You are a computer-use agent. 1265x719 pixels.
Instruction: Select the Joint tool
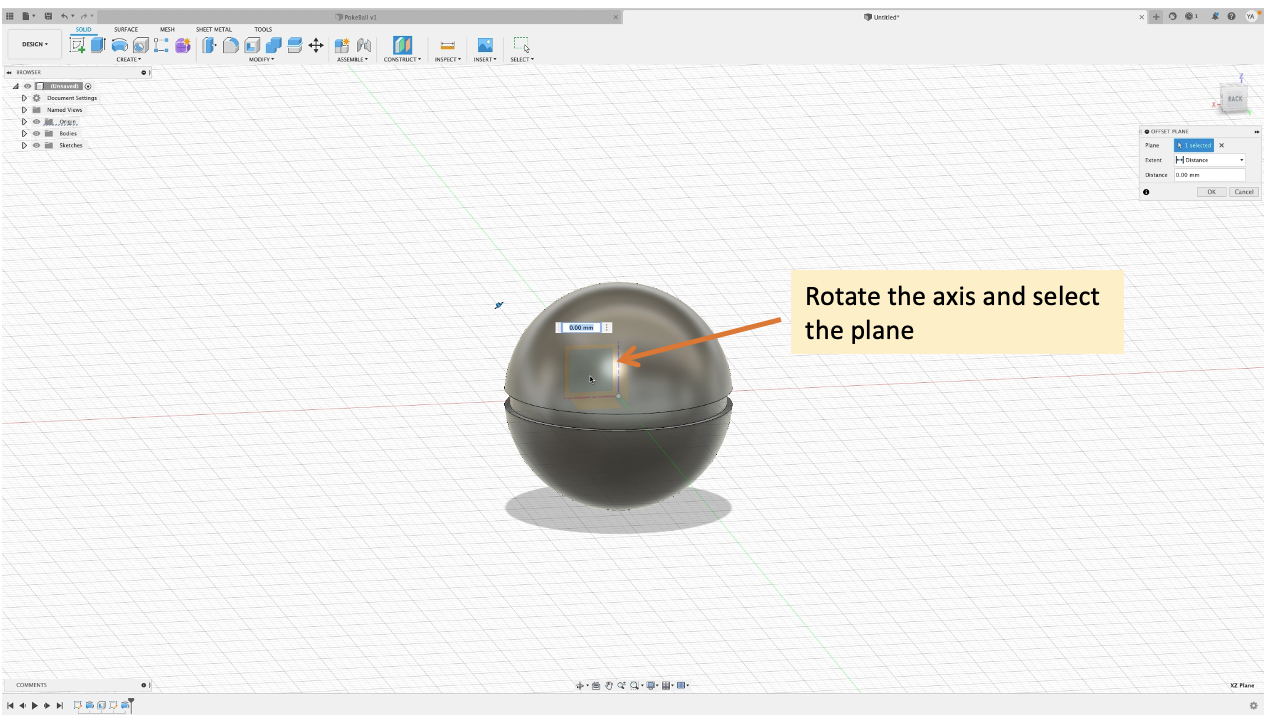(364, 45)
